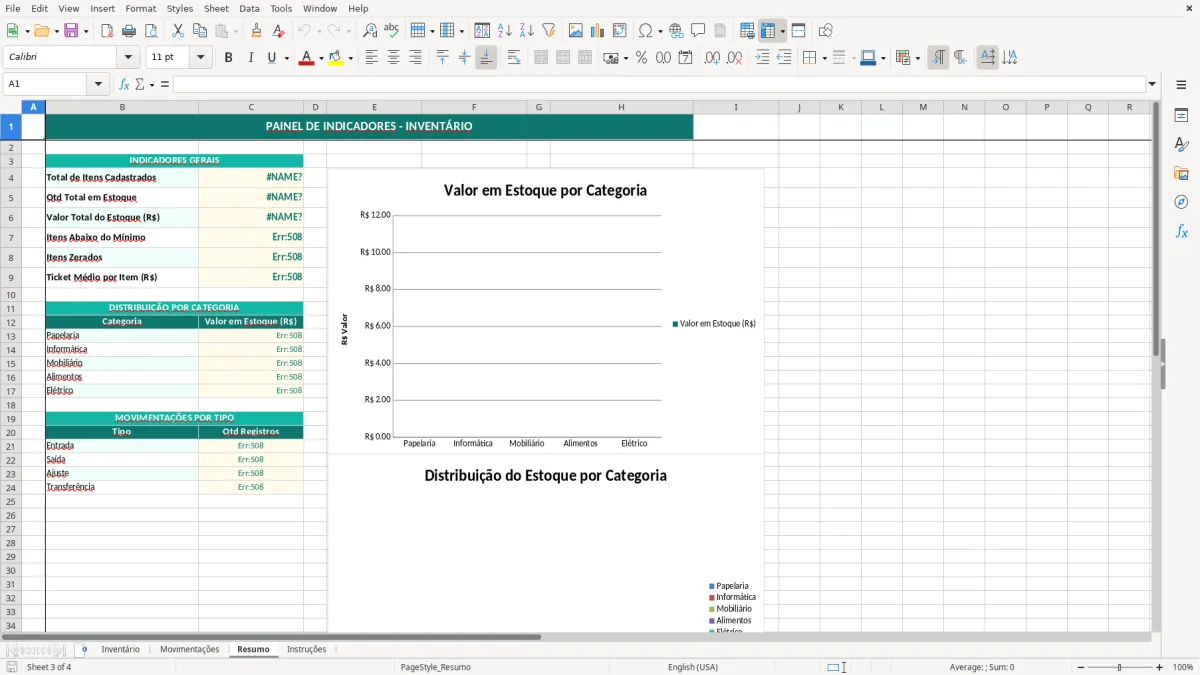Click Sort Descending icon

(527, 31)
